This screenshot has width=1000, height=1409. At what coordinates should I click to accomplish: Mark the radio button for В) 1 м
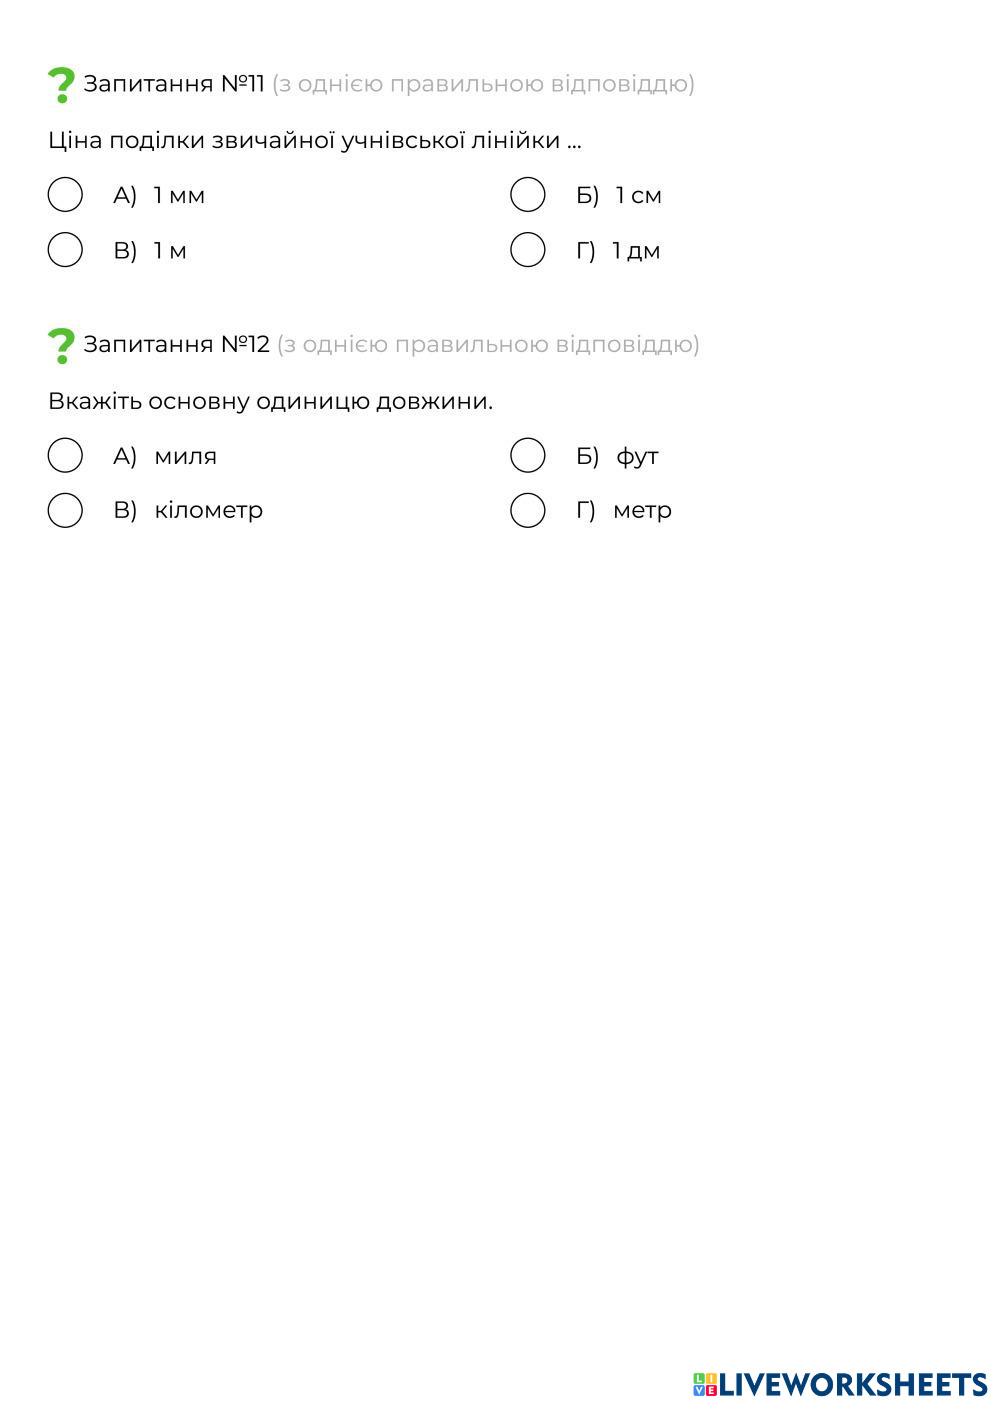point(65,250)
